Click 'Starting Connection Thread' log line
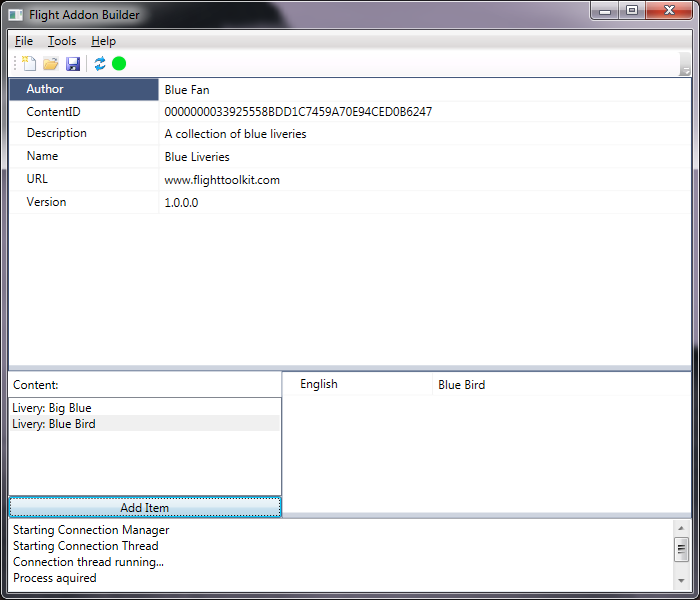 click(x=86, y=546)
